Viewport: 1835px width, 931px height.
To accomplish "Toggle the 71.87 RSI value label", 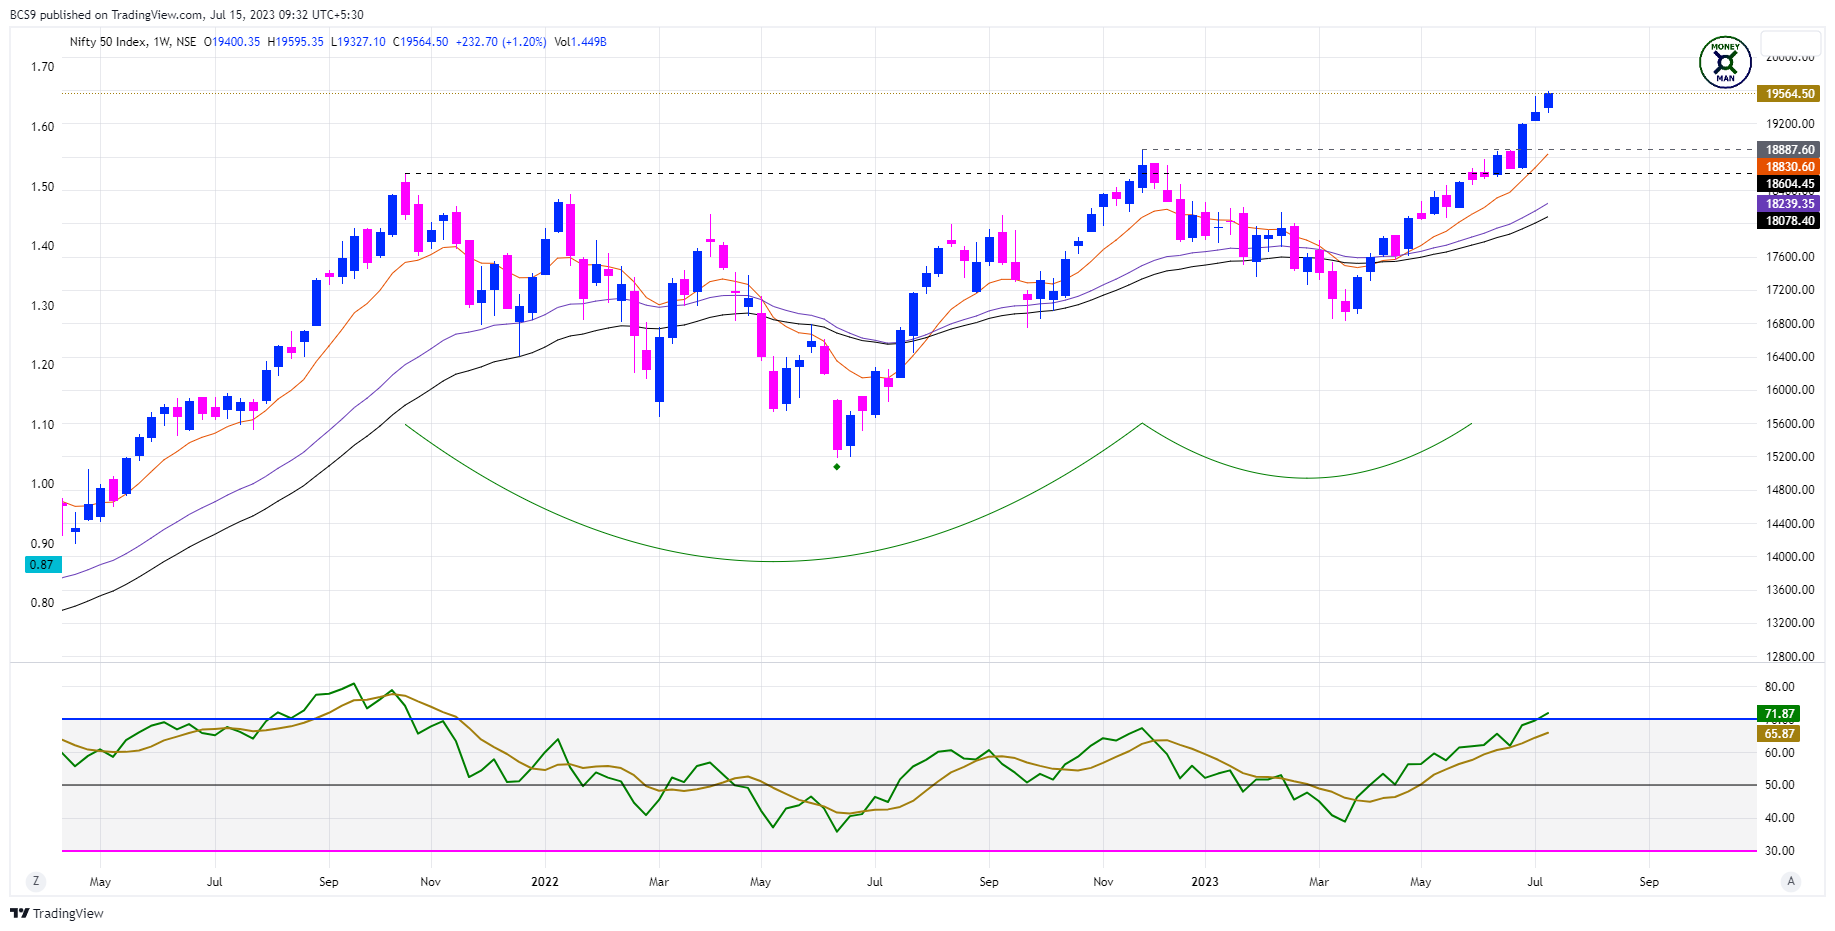I will click(1777, 714).
